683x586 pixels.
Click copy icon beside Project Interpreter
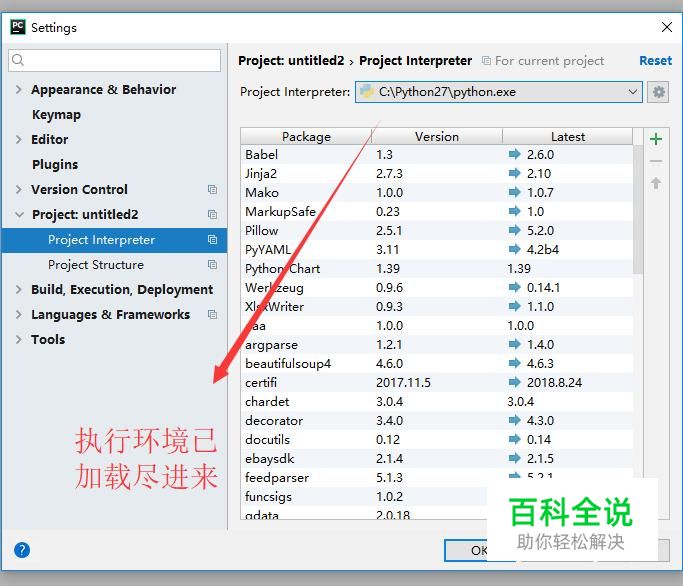(212, 240)
